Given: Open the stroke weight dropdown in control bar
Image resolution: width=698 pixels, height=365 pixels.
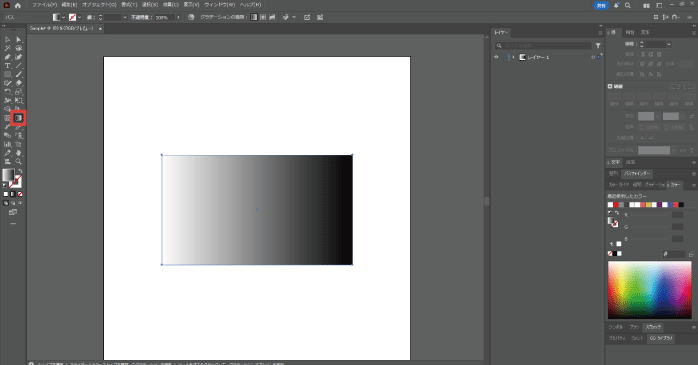Looking at the screenshot, I should click(125, 17).
